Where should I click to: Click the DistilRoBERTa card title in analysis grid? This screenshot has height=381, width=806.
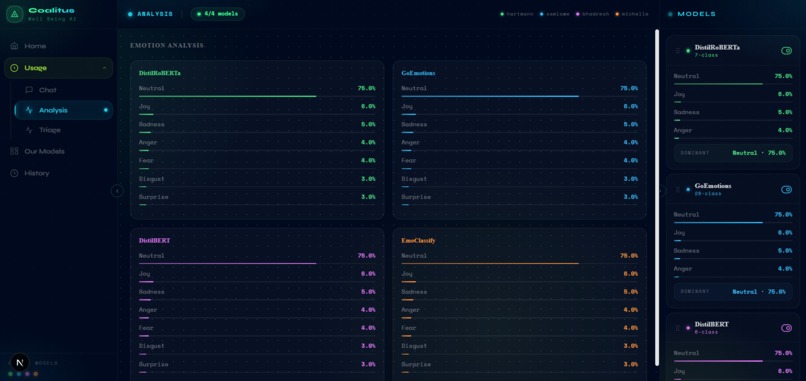[159, 73]
